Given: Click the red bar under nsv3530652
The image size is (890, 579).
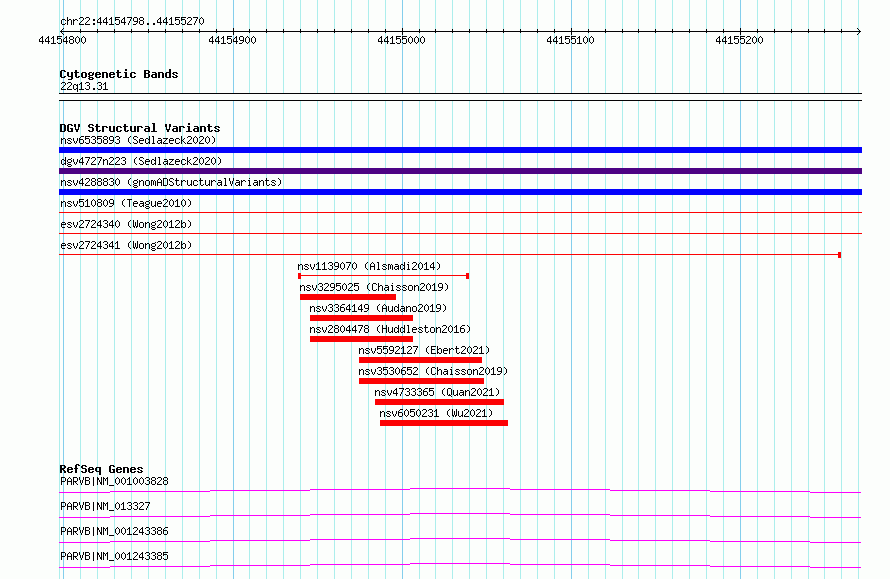Looking at the screenshot, I should click(x=421, y=381).
